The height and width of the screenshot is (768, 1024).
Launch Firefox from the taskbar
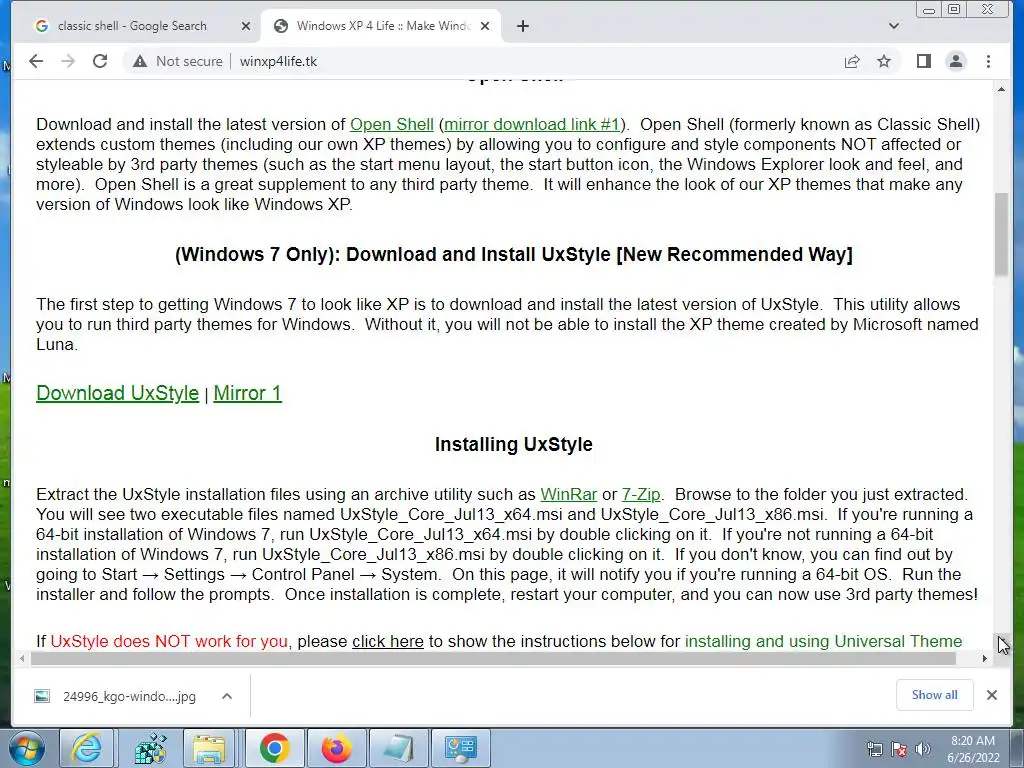pos(336,748)
